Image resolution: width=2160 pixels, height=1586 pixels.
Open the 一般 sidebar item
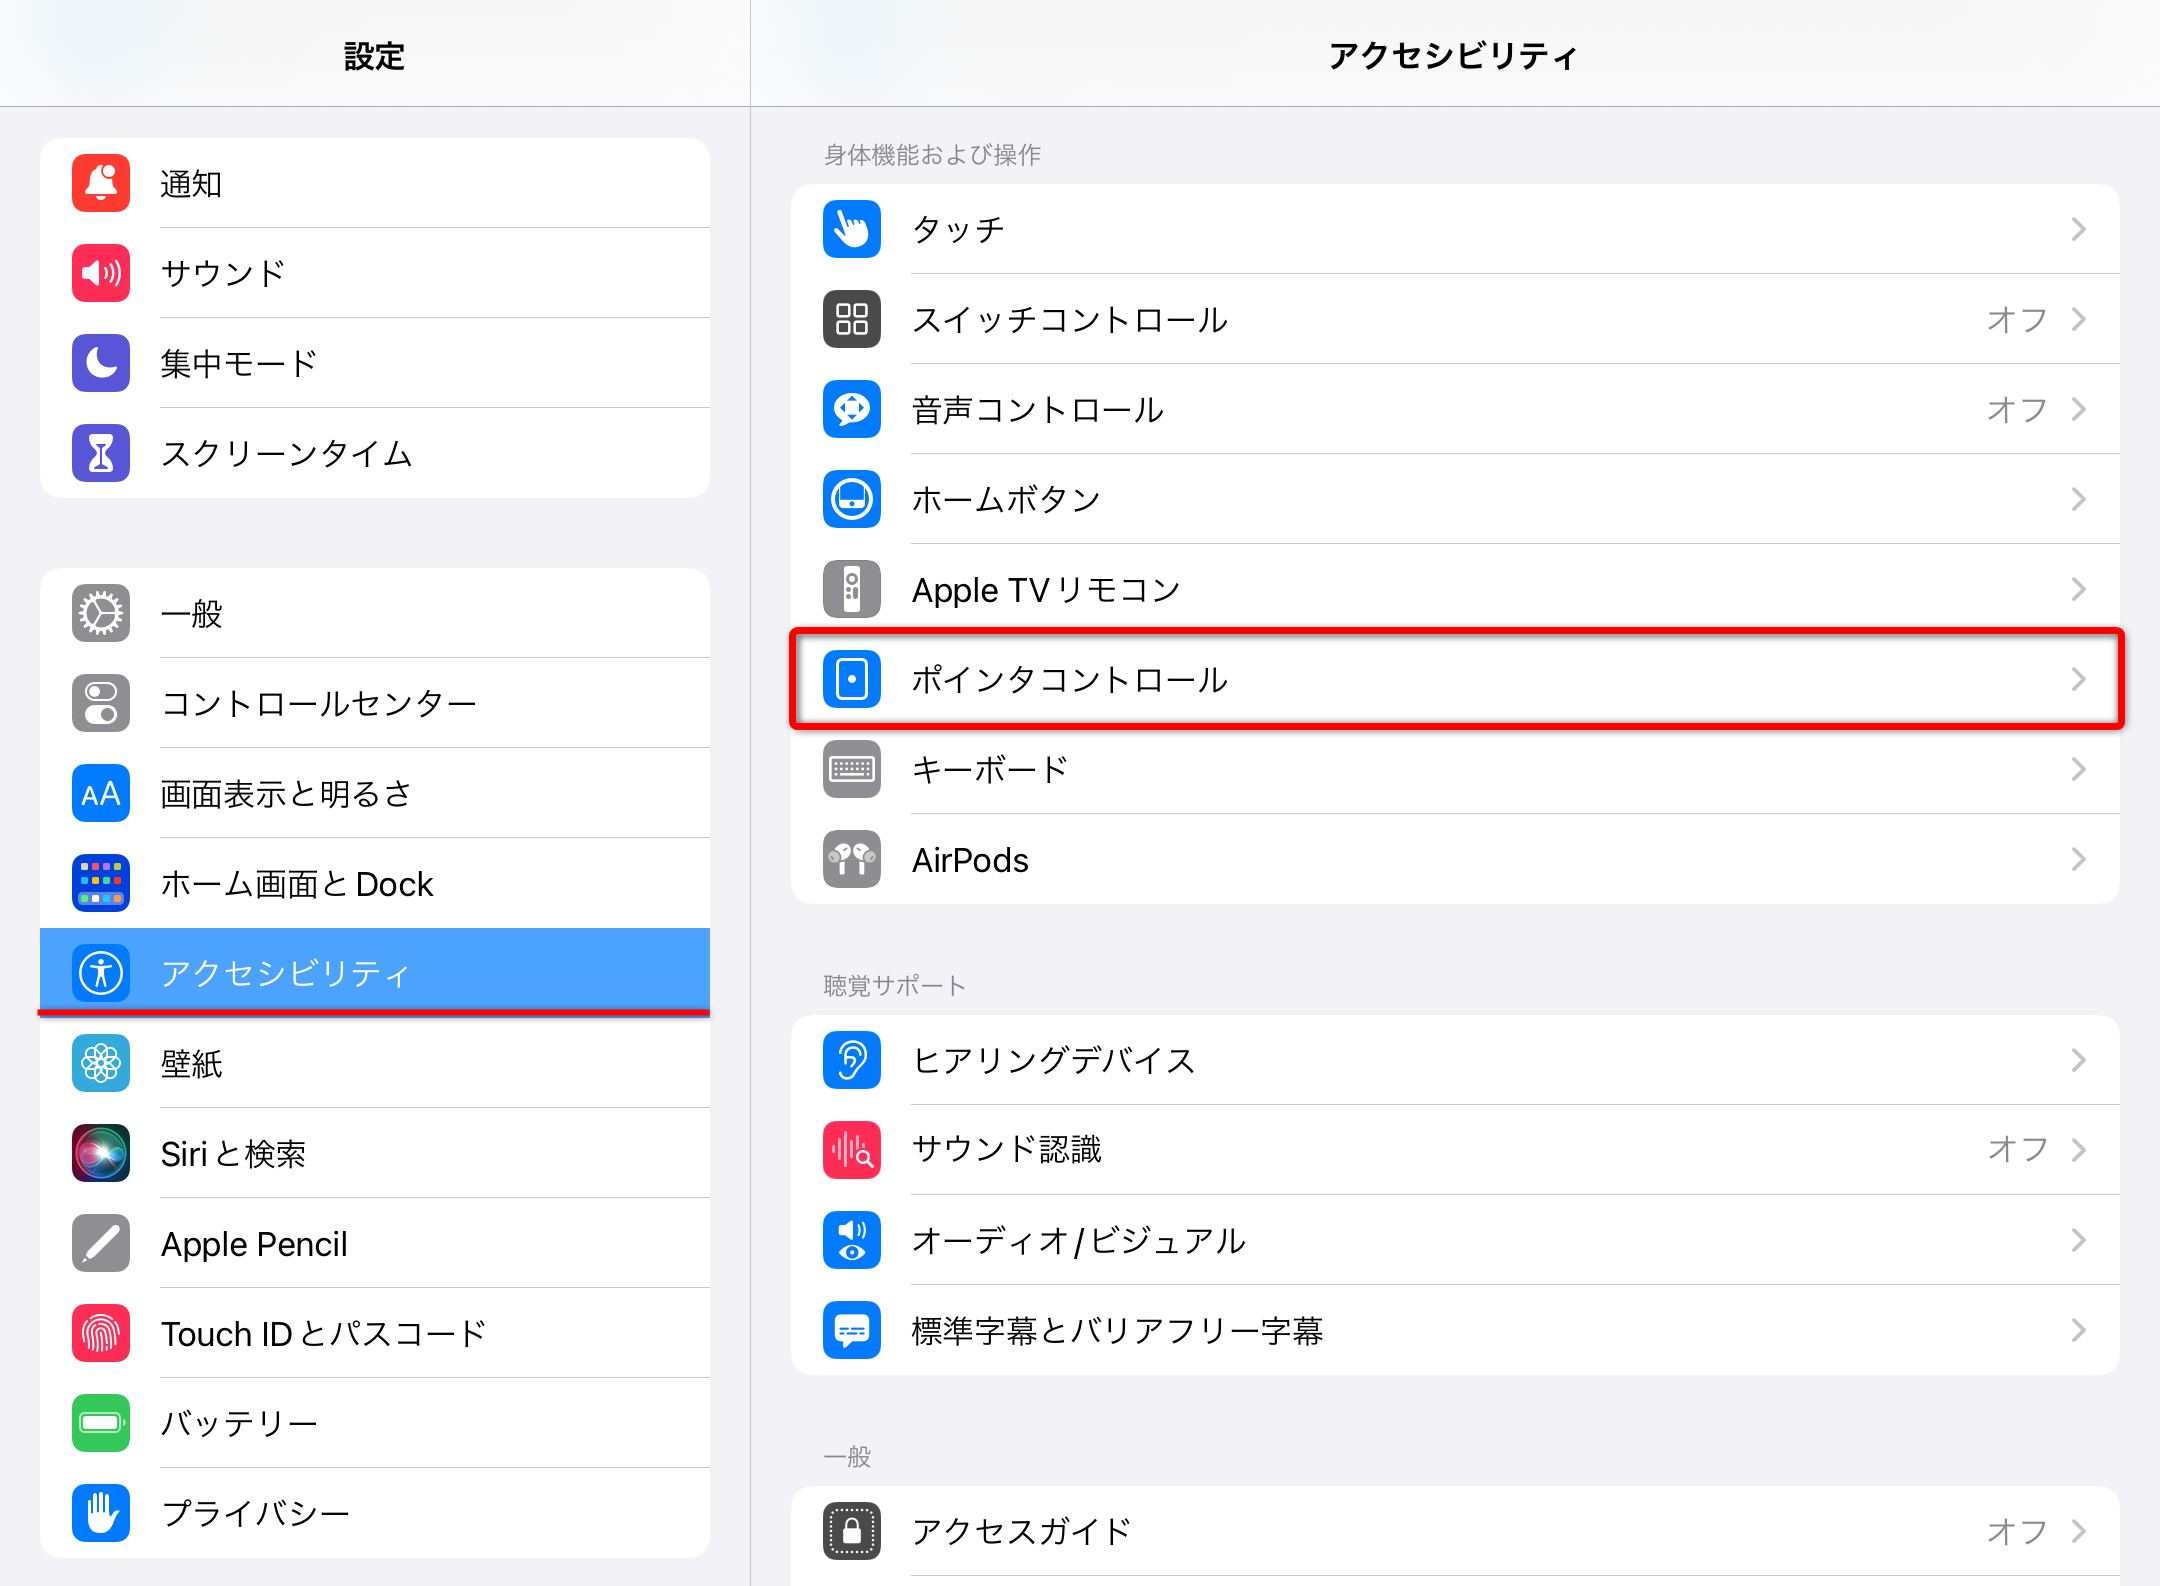(100, 613)
